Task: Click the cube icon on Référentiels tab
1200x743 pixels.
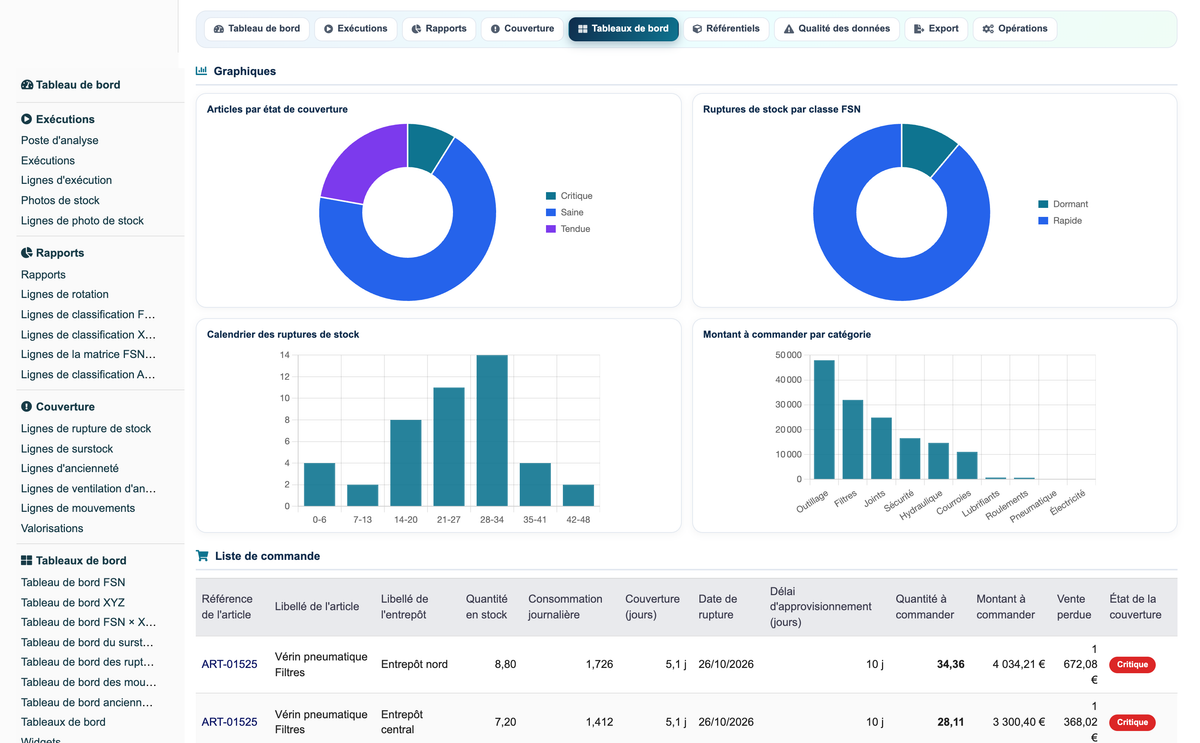Action: click(x=697, y=29)
